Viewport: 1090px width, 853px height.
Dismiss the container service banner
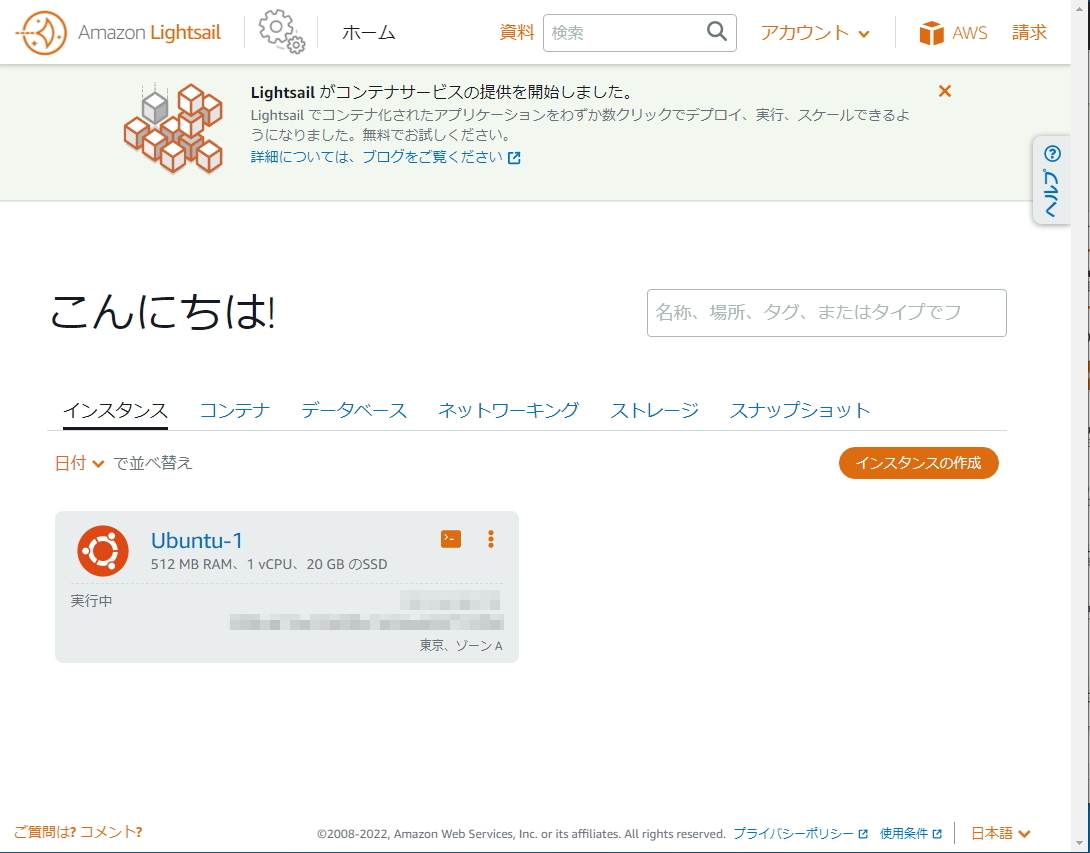point(944,91)
